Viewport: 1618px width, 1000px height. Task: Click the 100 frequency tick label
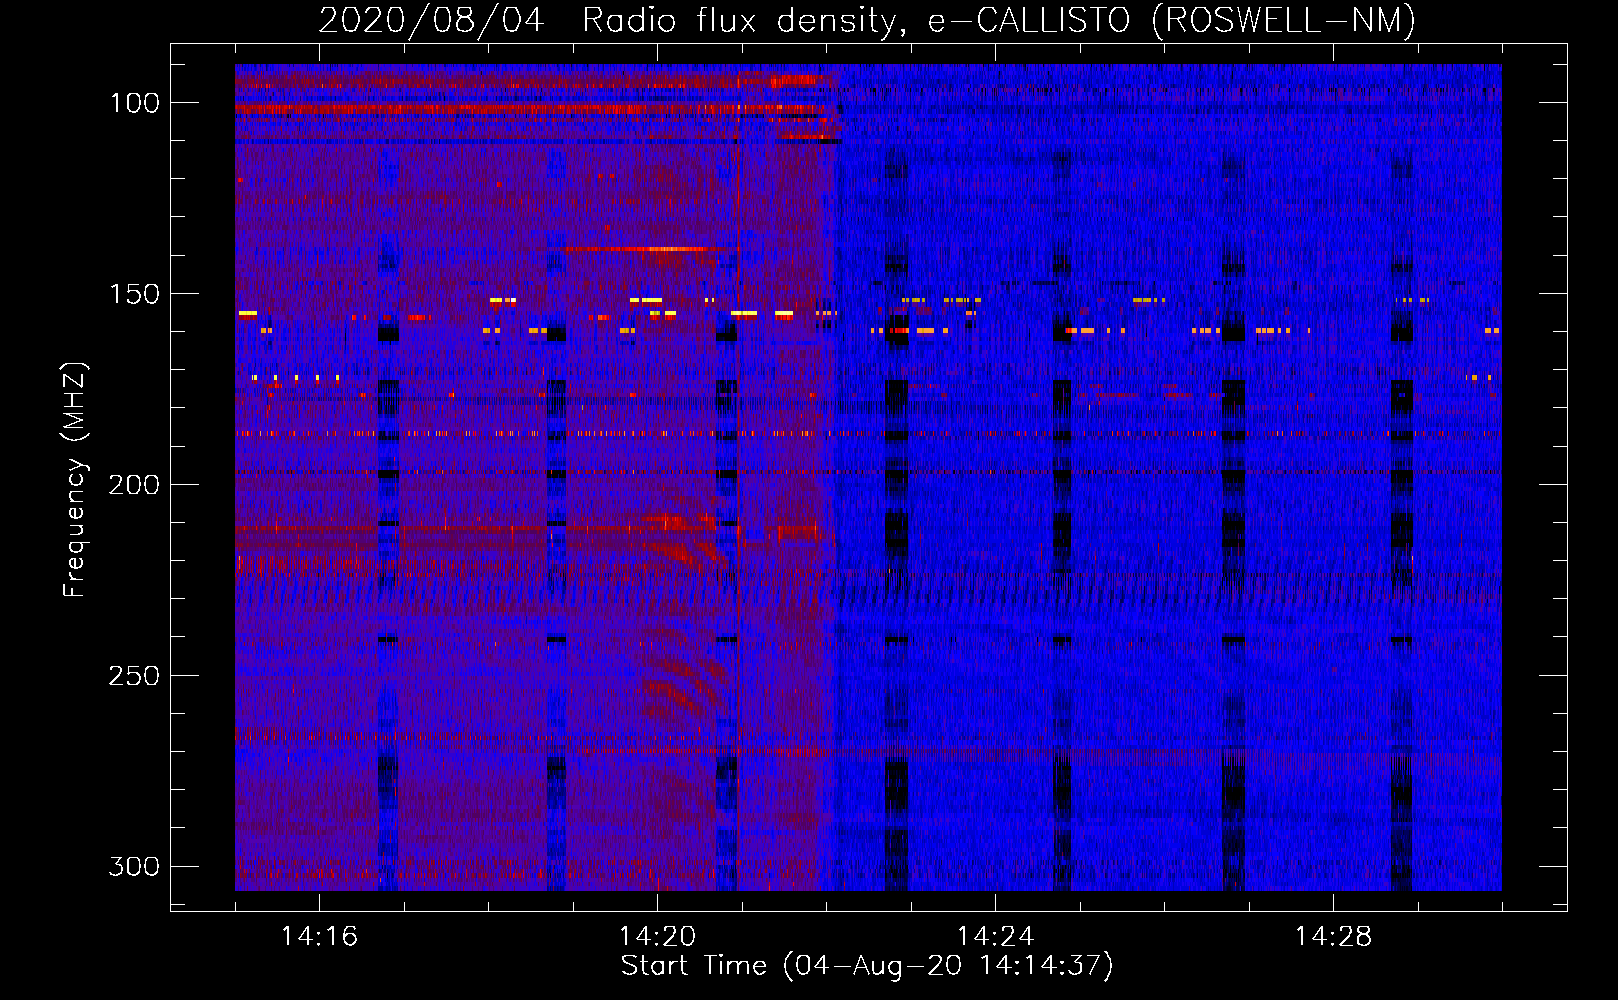coord(134,103)
